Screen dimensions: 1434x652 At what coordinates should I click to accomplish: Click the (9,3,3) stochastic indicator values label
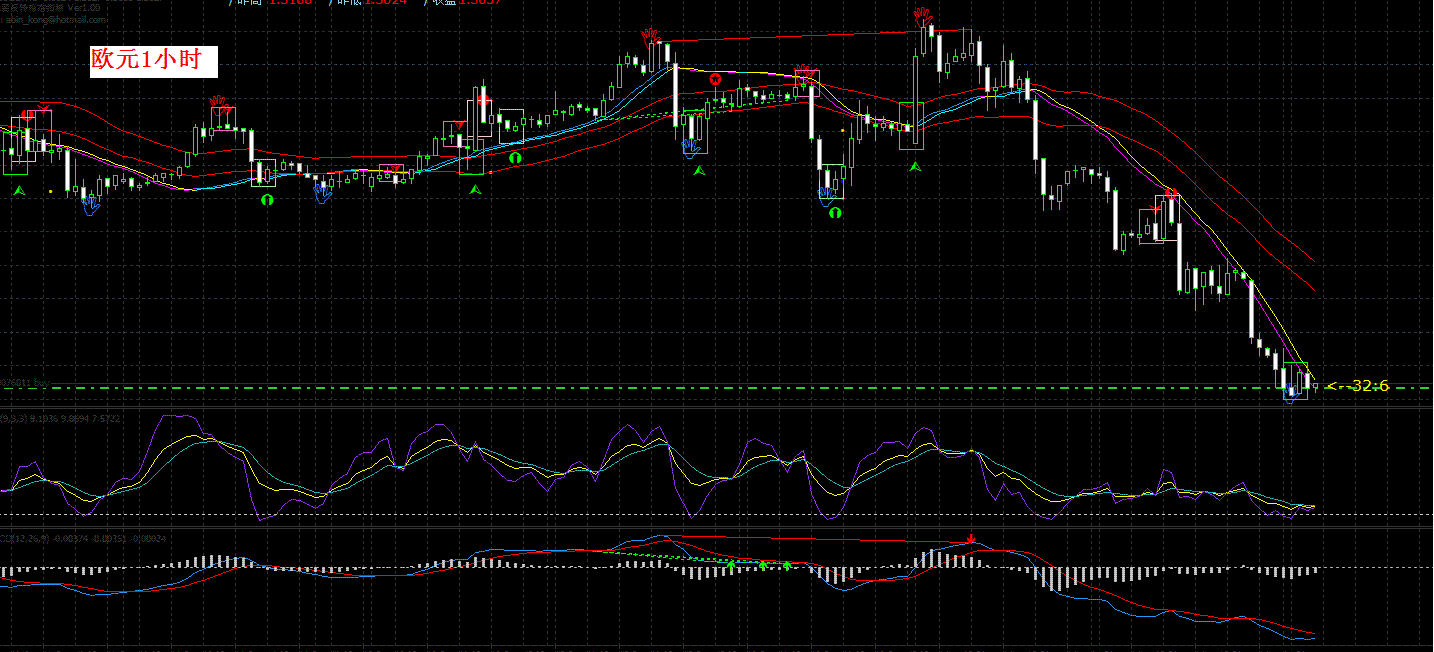coord(62,418)
